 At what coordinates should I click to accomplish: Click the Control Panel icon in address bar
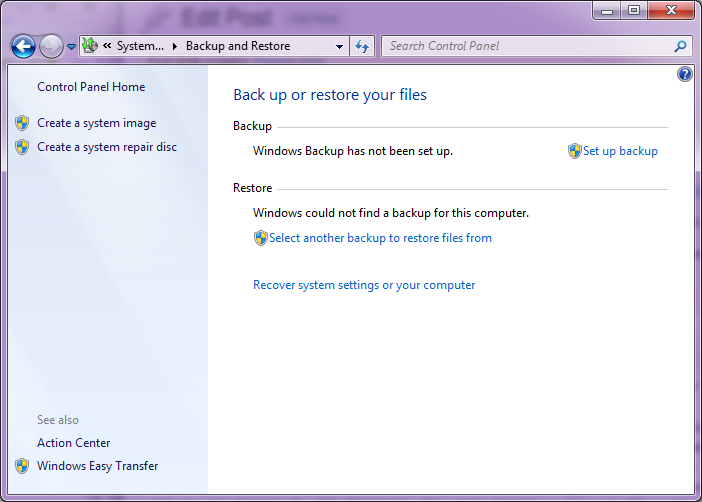[90, 45]
